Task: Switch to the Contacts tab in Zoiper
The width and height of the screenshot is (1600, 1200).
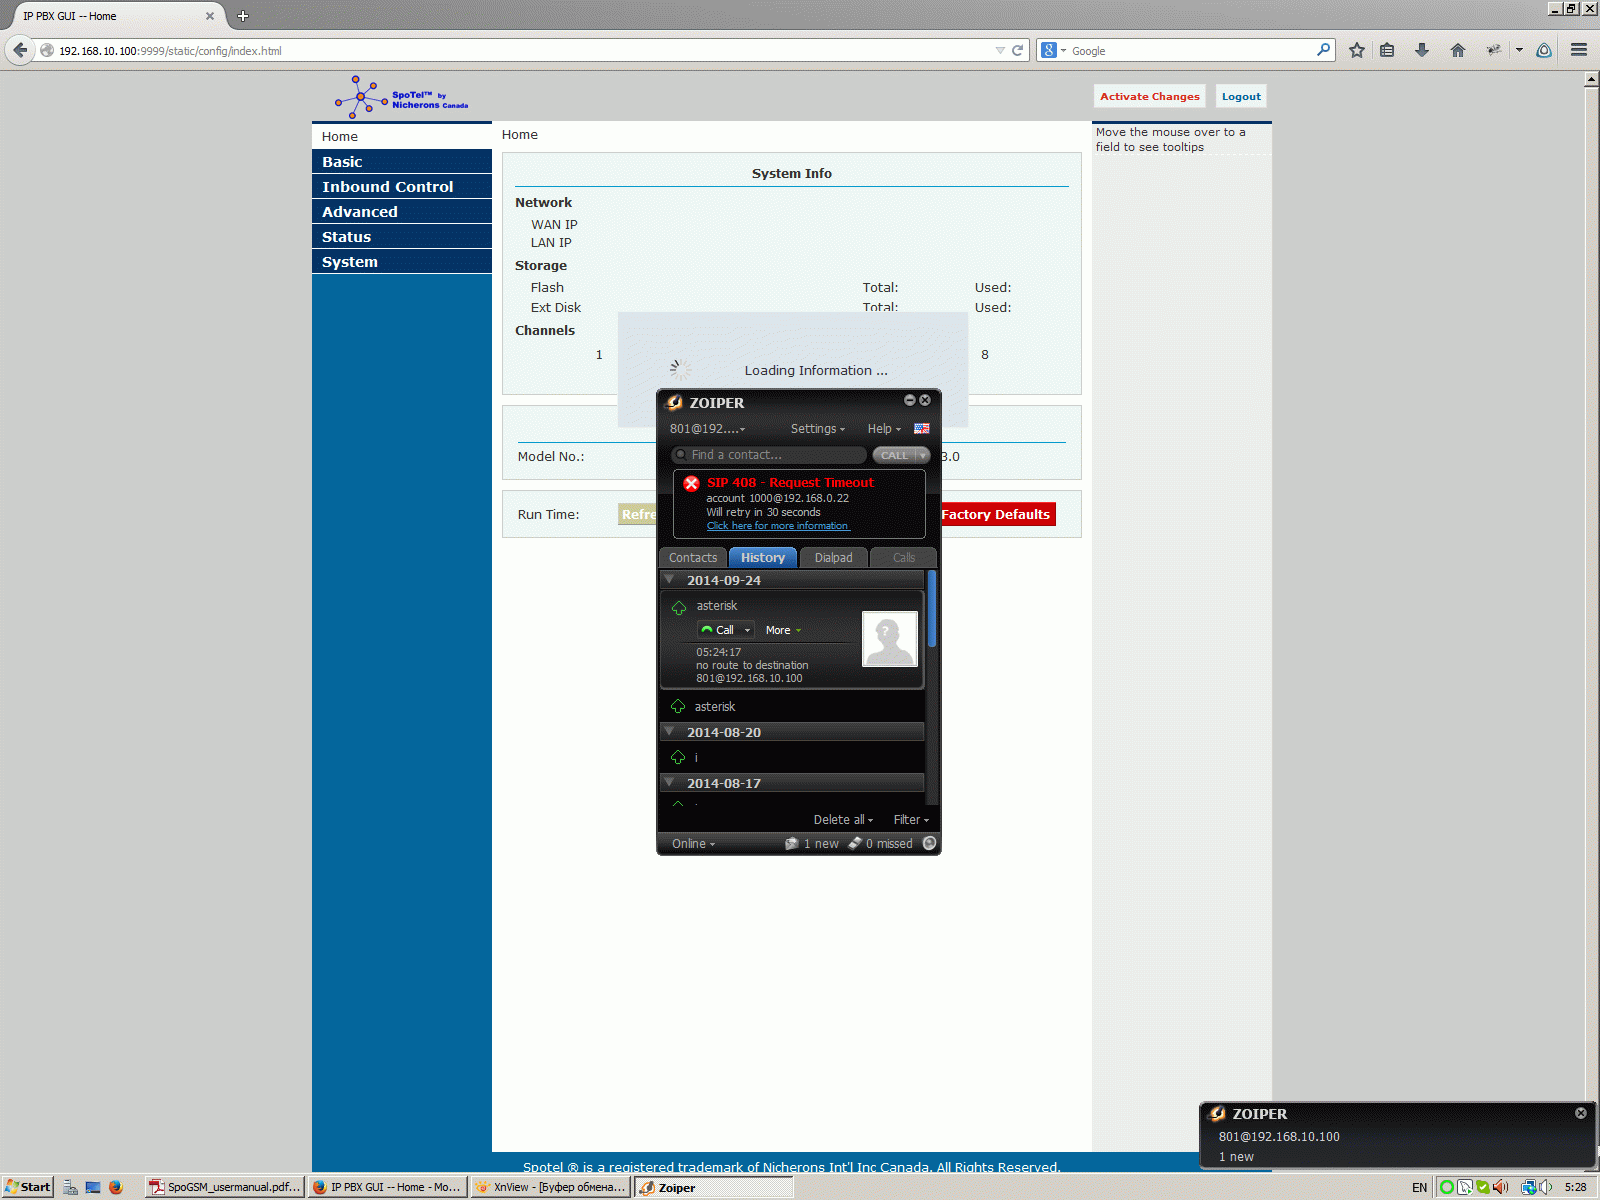Action: click(x=693, y=558)
